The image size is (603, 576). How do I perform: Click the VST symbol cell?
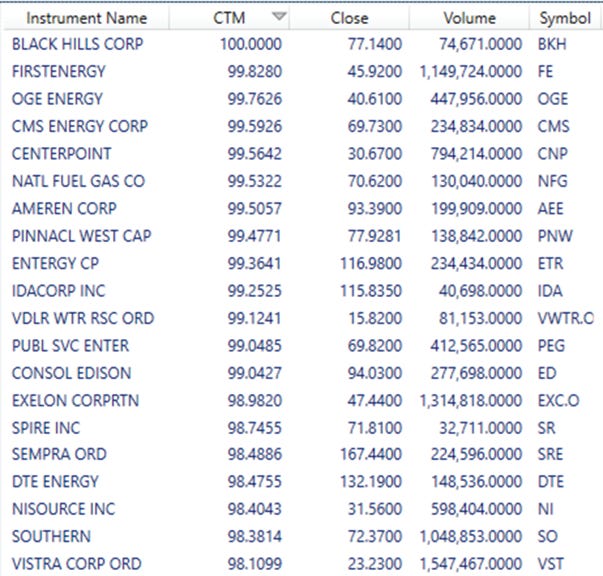(x=550, y=564)
